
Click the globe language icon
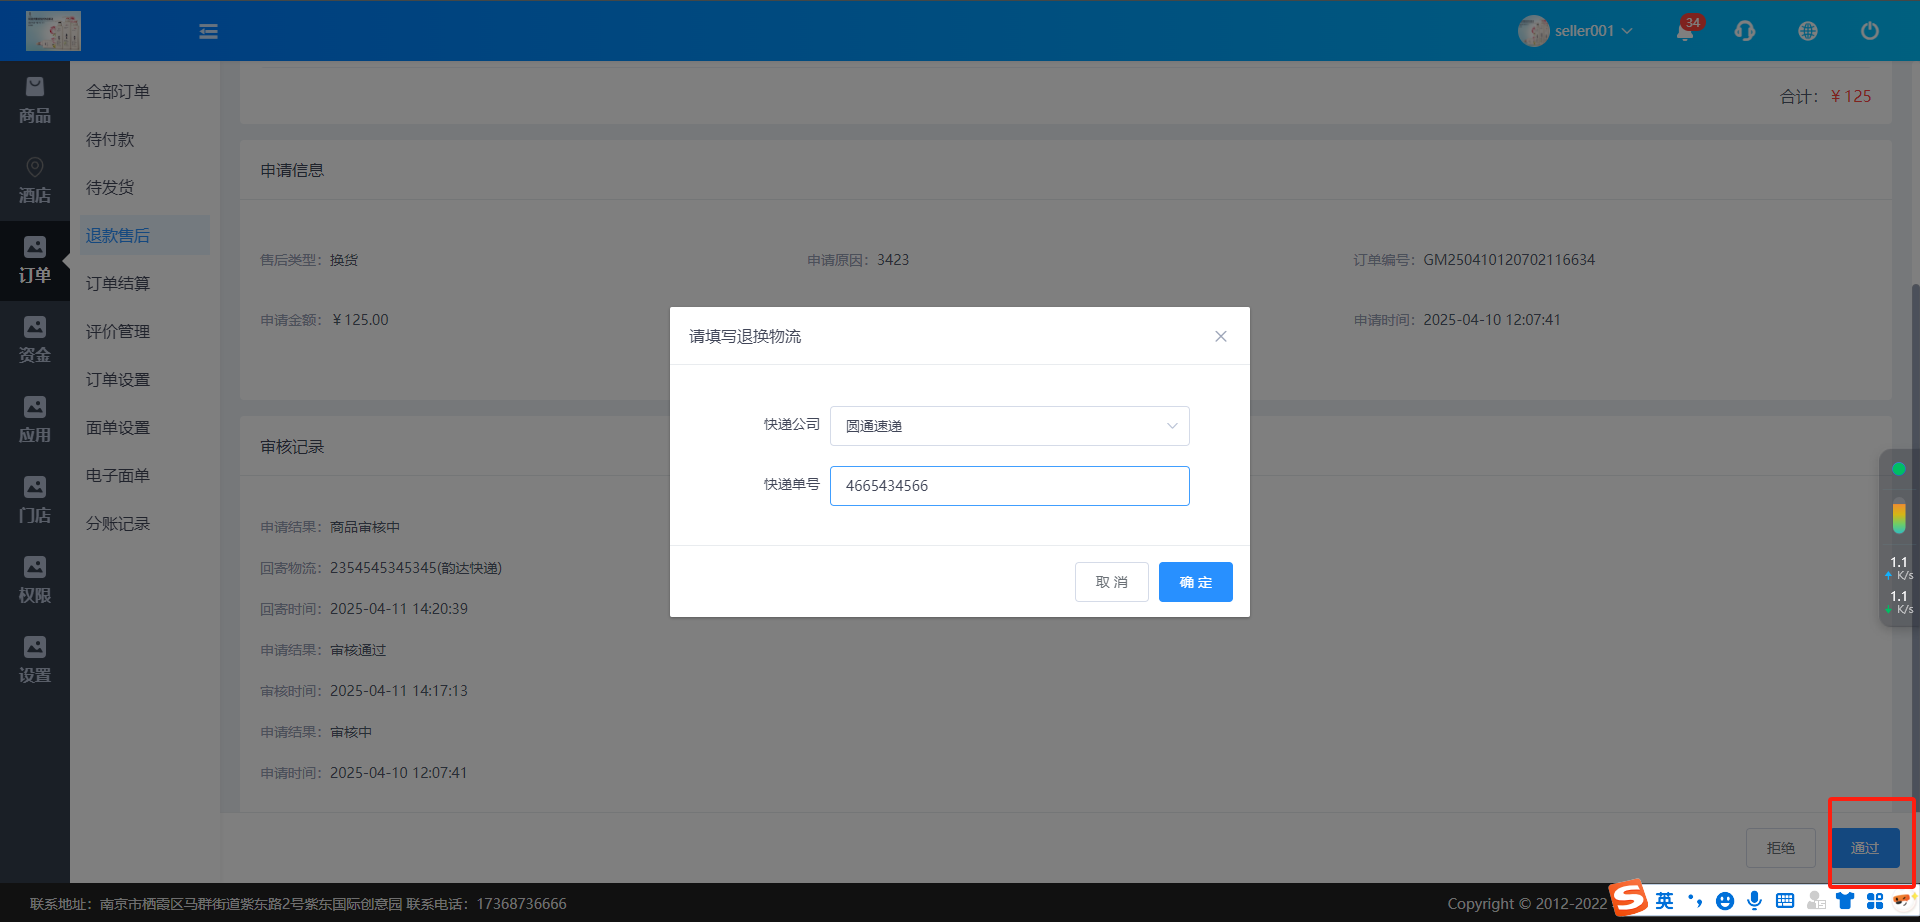pyautogui.click(x=1808, y=31)
